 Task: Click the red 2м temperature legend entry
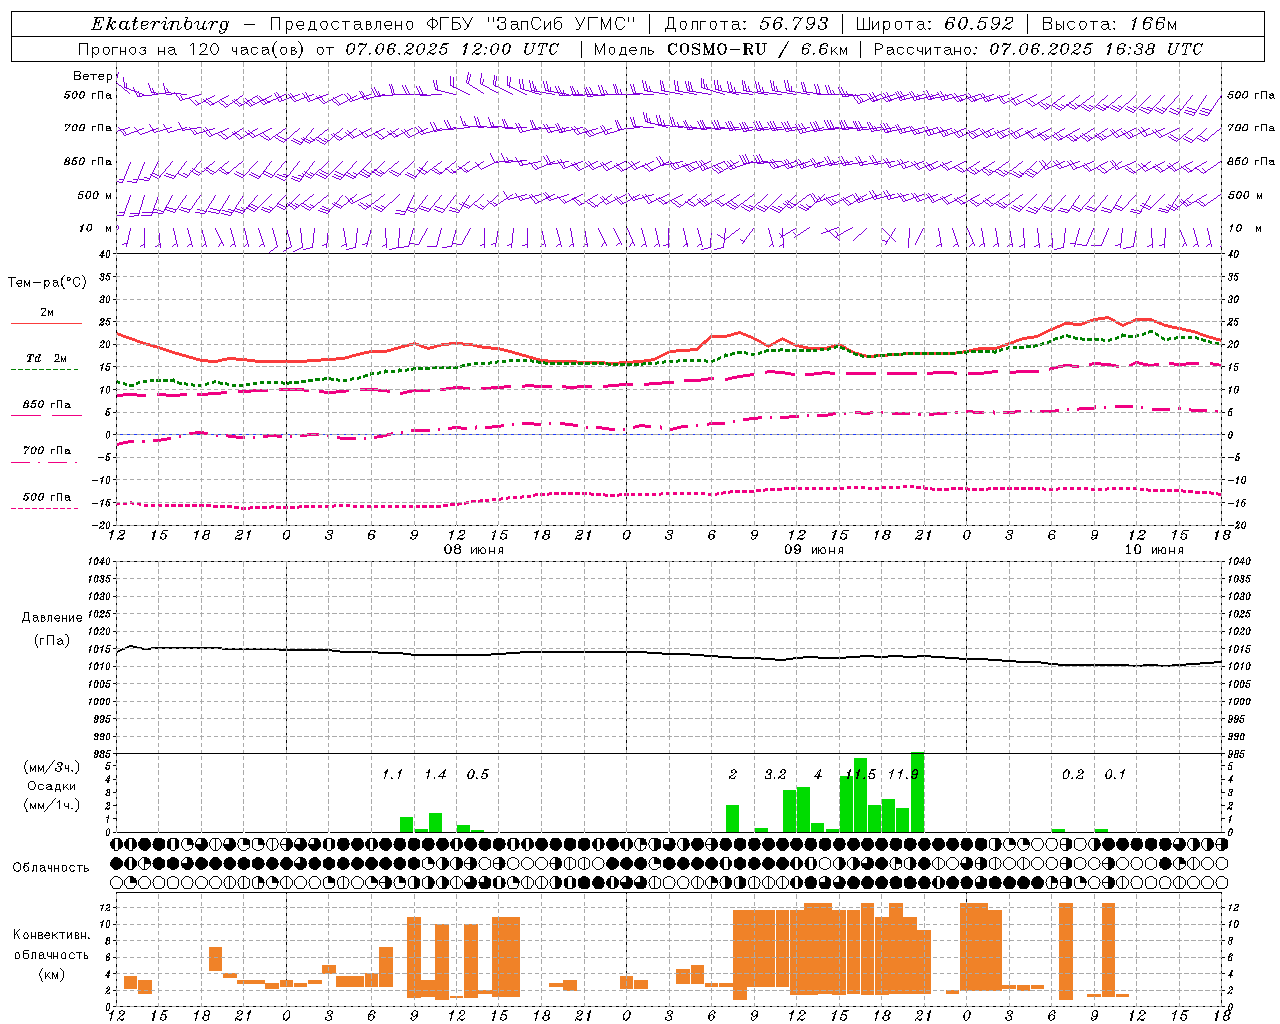pyautogui.click(x=46, y=315)
